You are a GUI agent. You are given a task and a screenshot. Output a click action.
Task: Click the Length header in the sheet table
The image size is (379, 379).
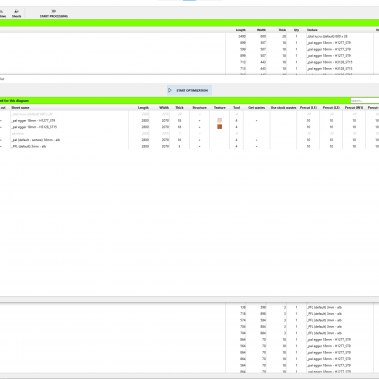[143, 108]
